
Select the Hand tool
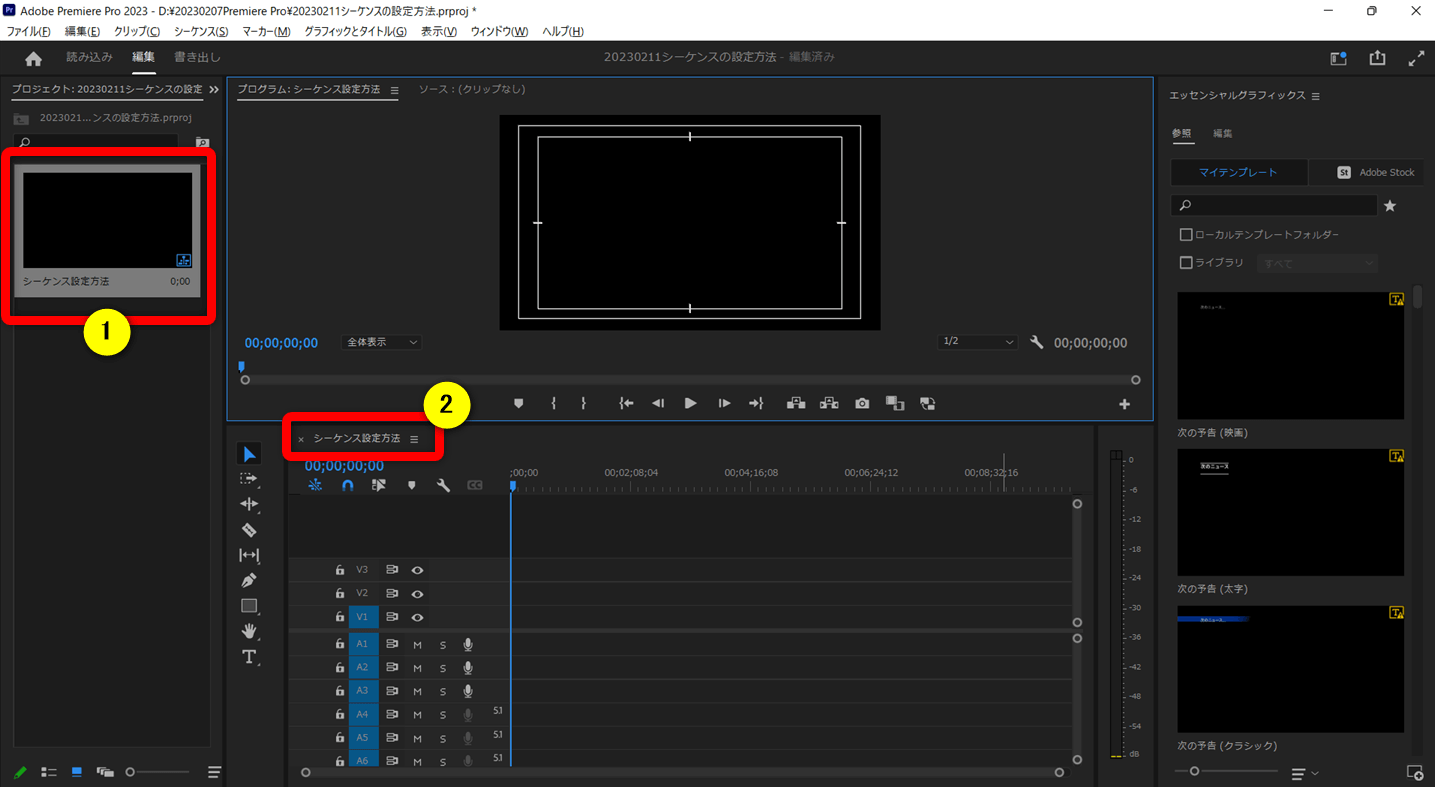pyautogui.click(x=250, y=631)
